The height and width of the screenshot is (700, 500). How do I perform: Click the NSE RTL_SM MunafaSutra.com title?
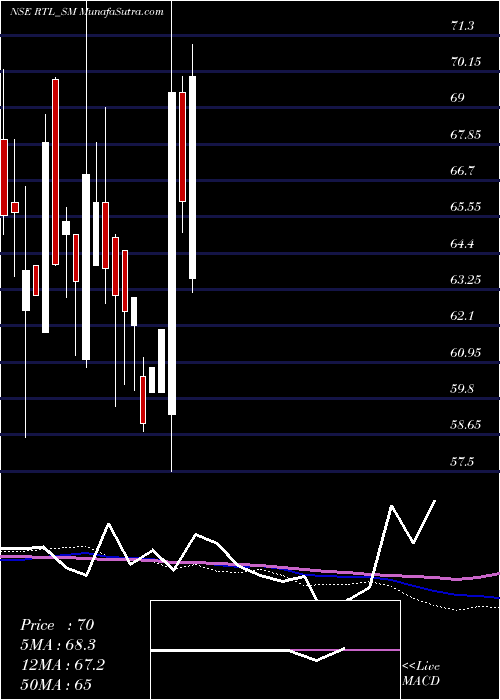(86, 12)
